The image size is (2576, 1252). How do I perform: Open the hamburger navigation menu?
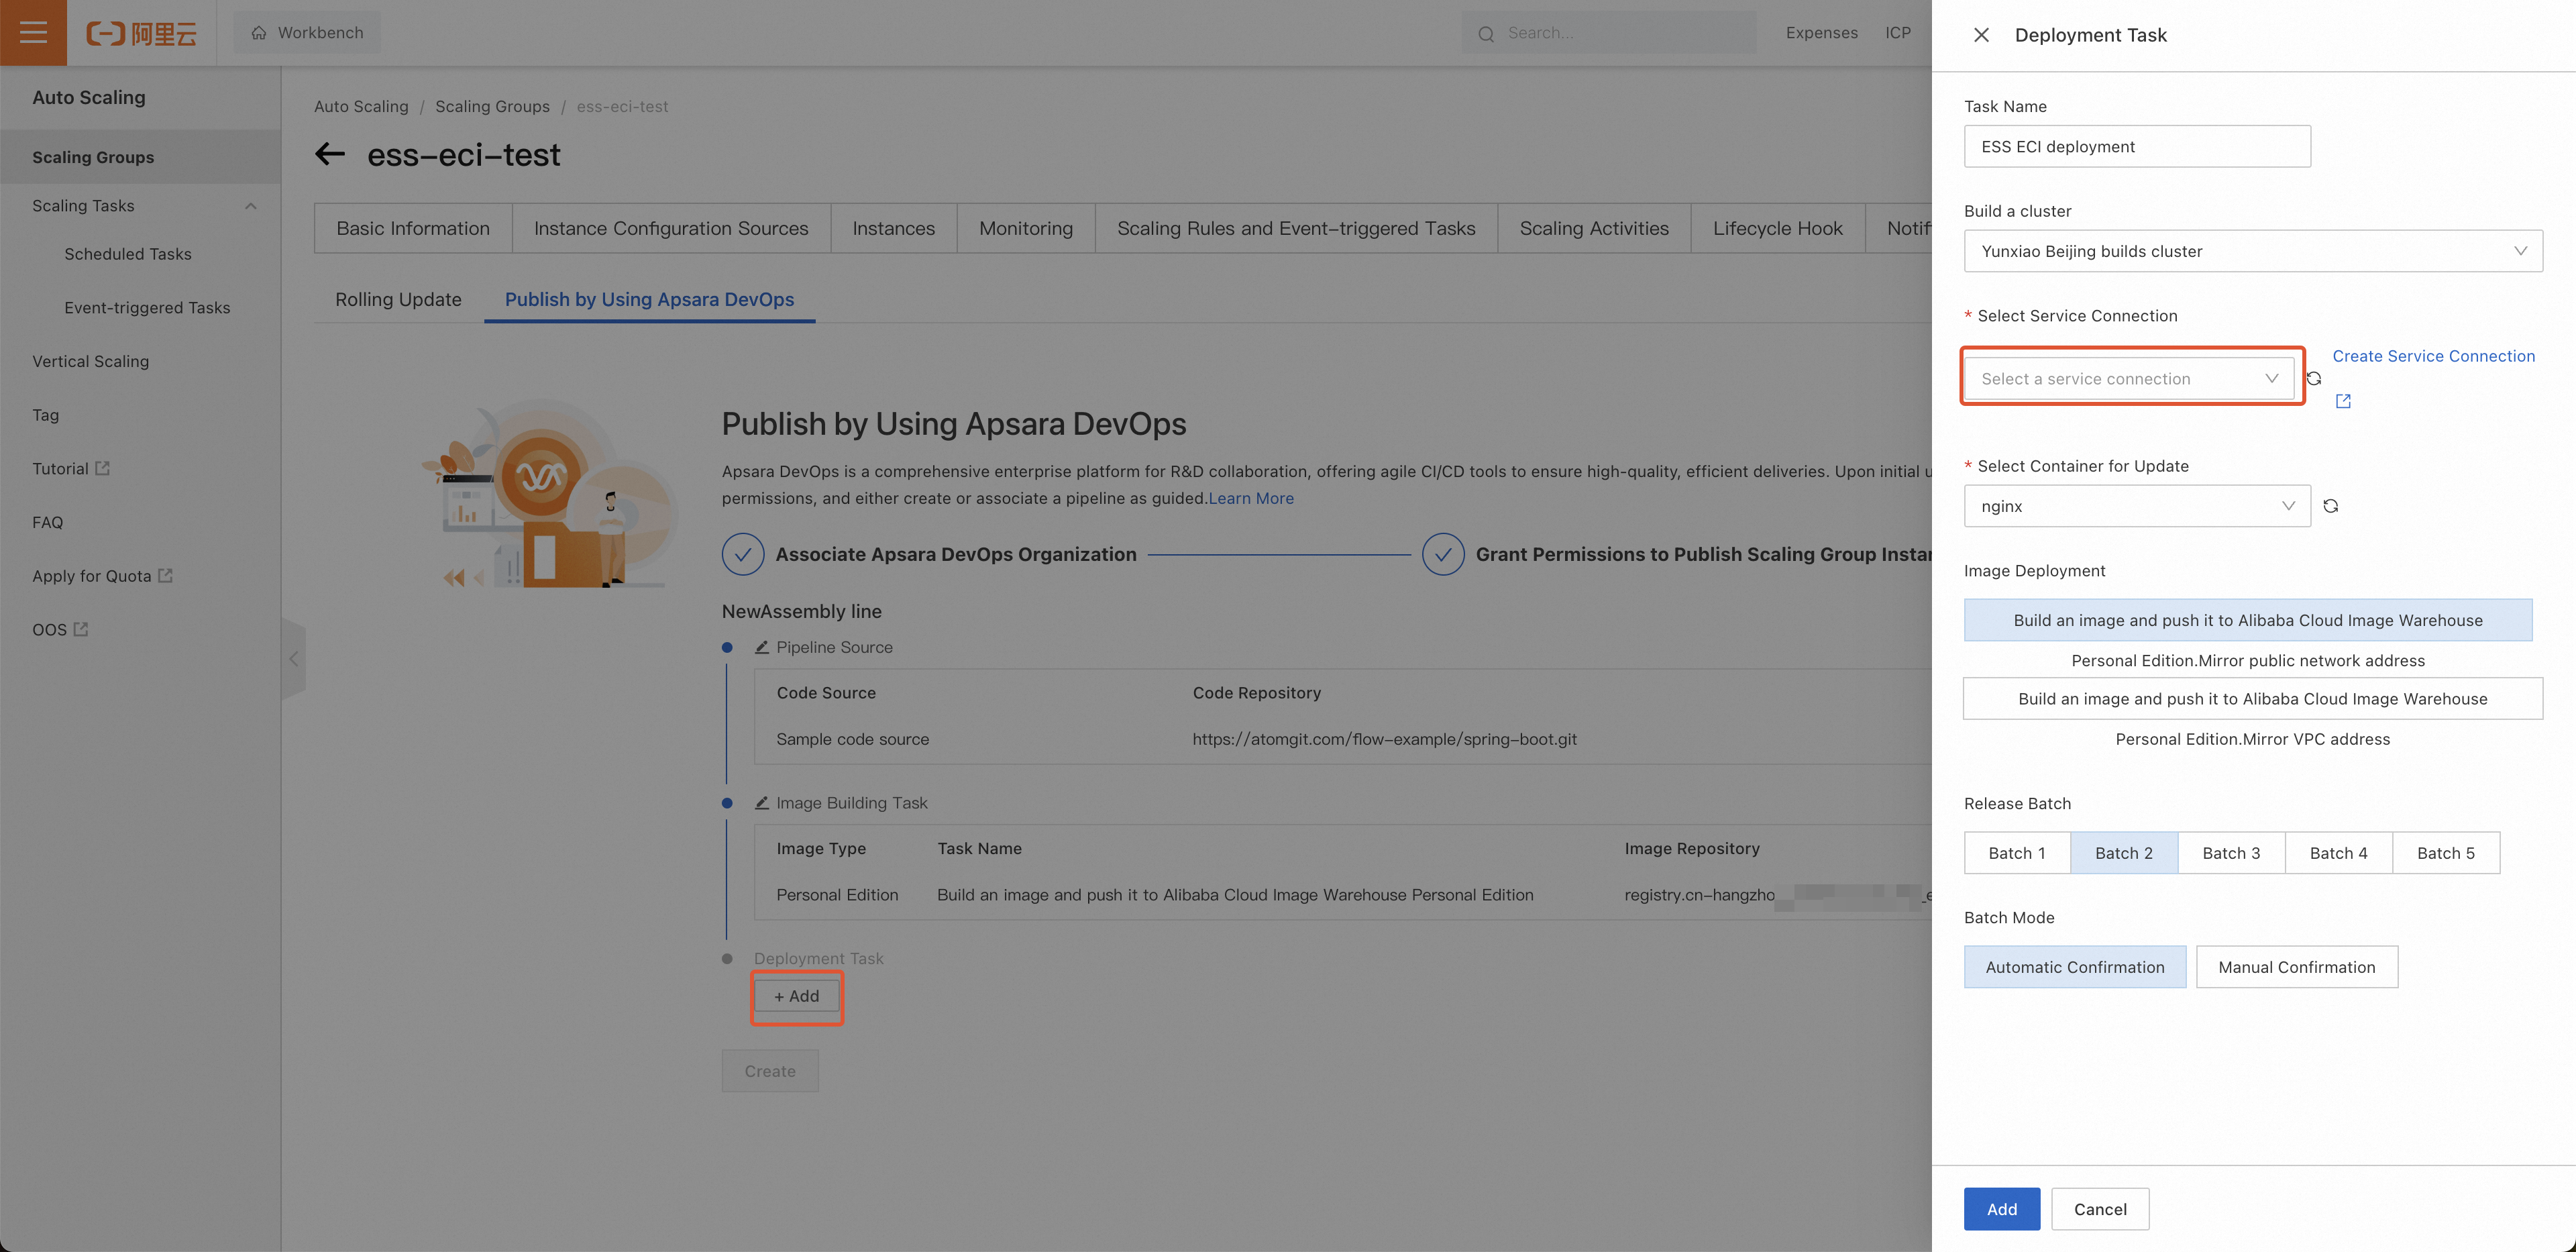click(x=33, y=33)
